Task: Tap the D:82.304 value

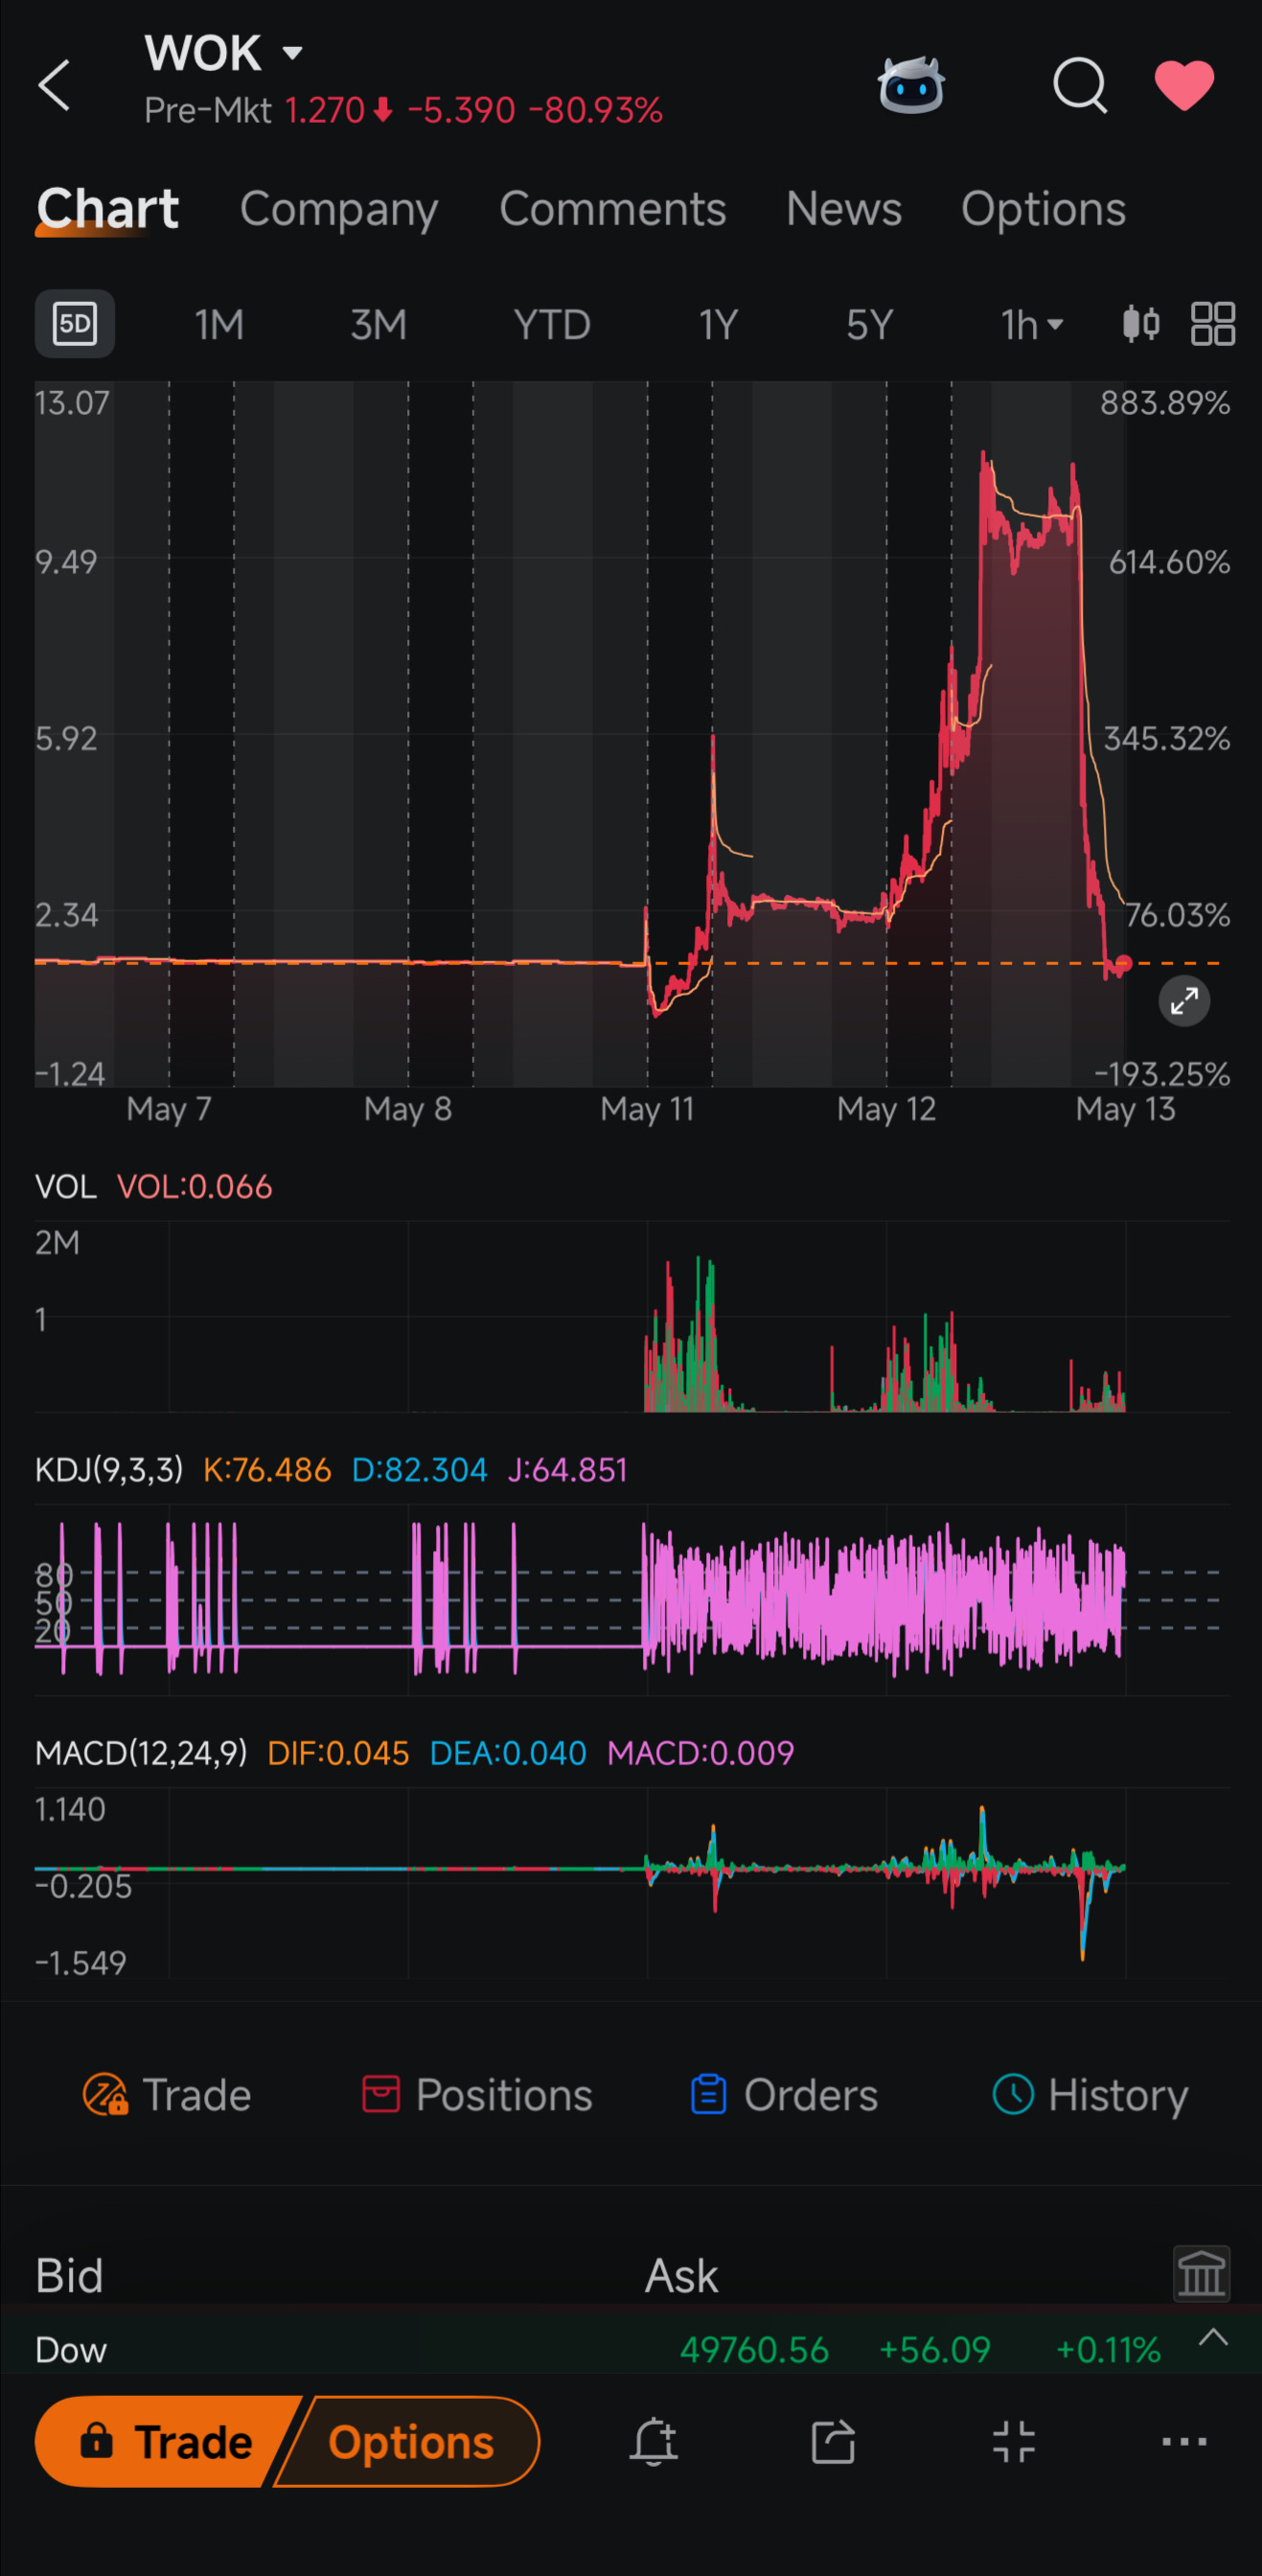Action: tap(419, 1469)
